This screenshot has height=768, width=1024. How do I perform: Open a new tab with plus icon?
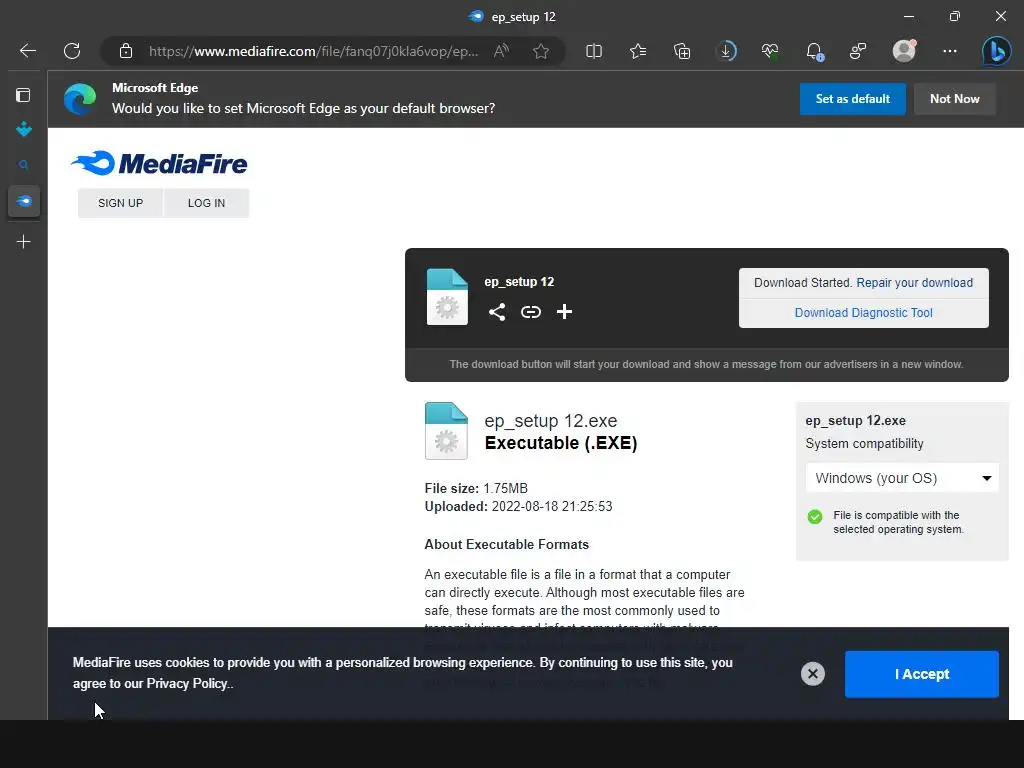coord(24,242)
